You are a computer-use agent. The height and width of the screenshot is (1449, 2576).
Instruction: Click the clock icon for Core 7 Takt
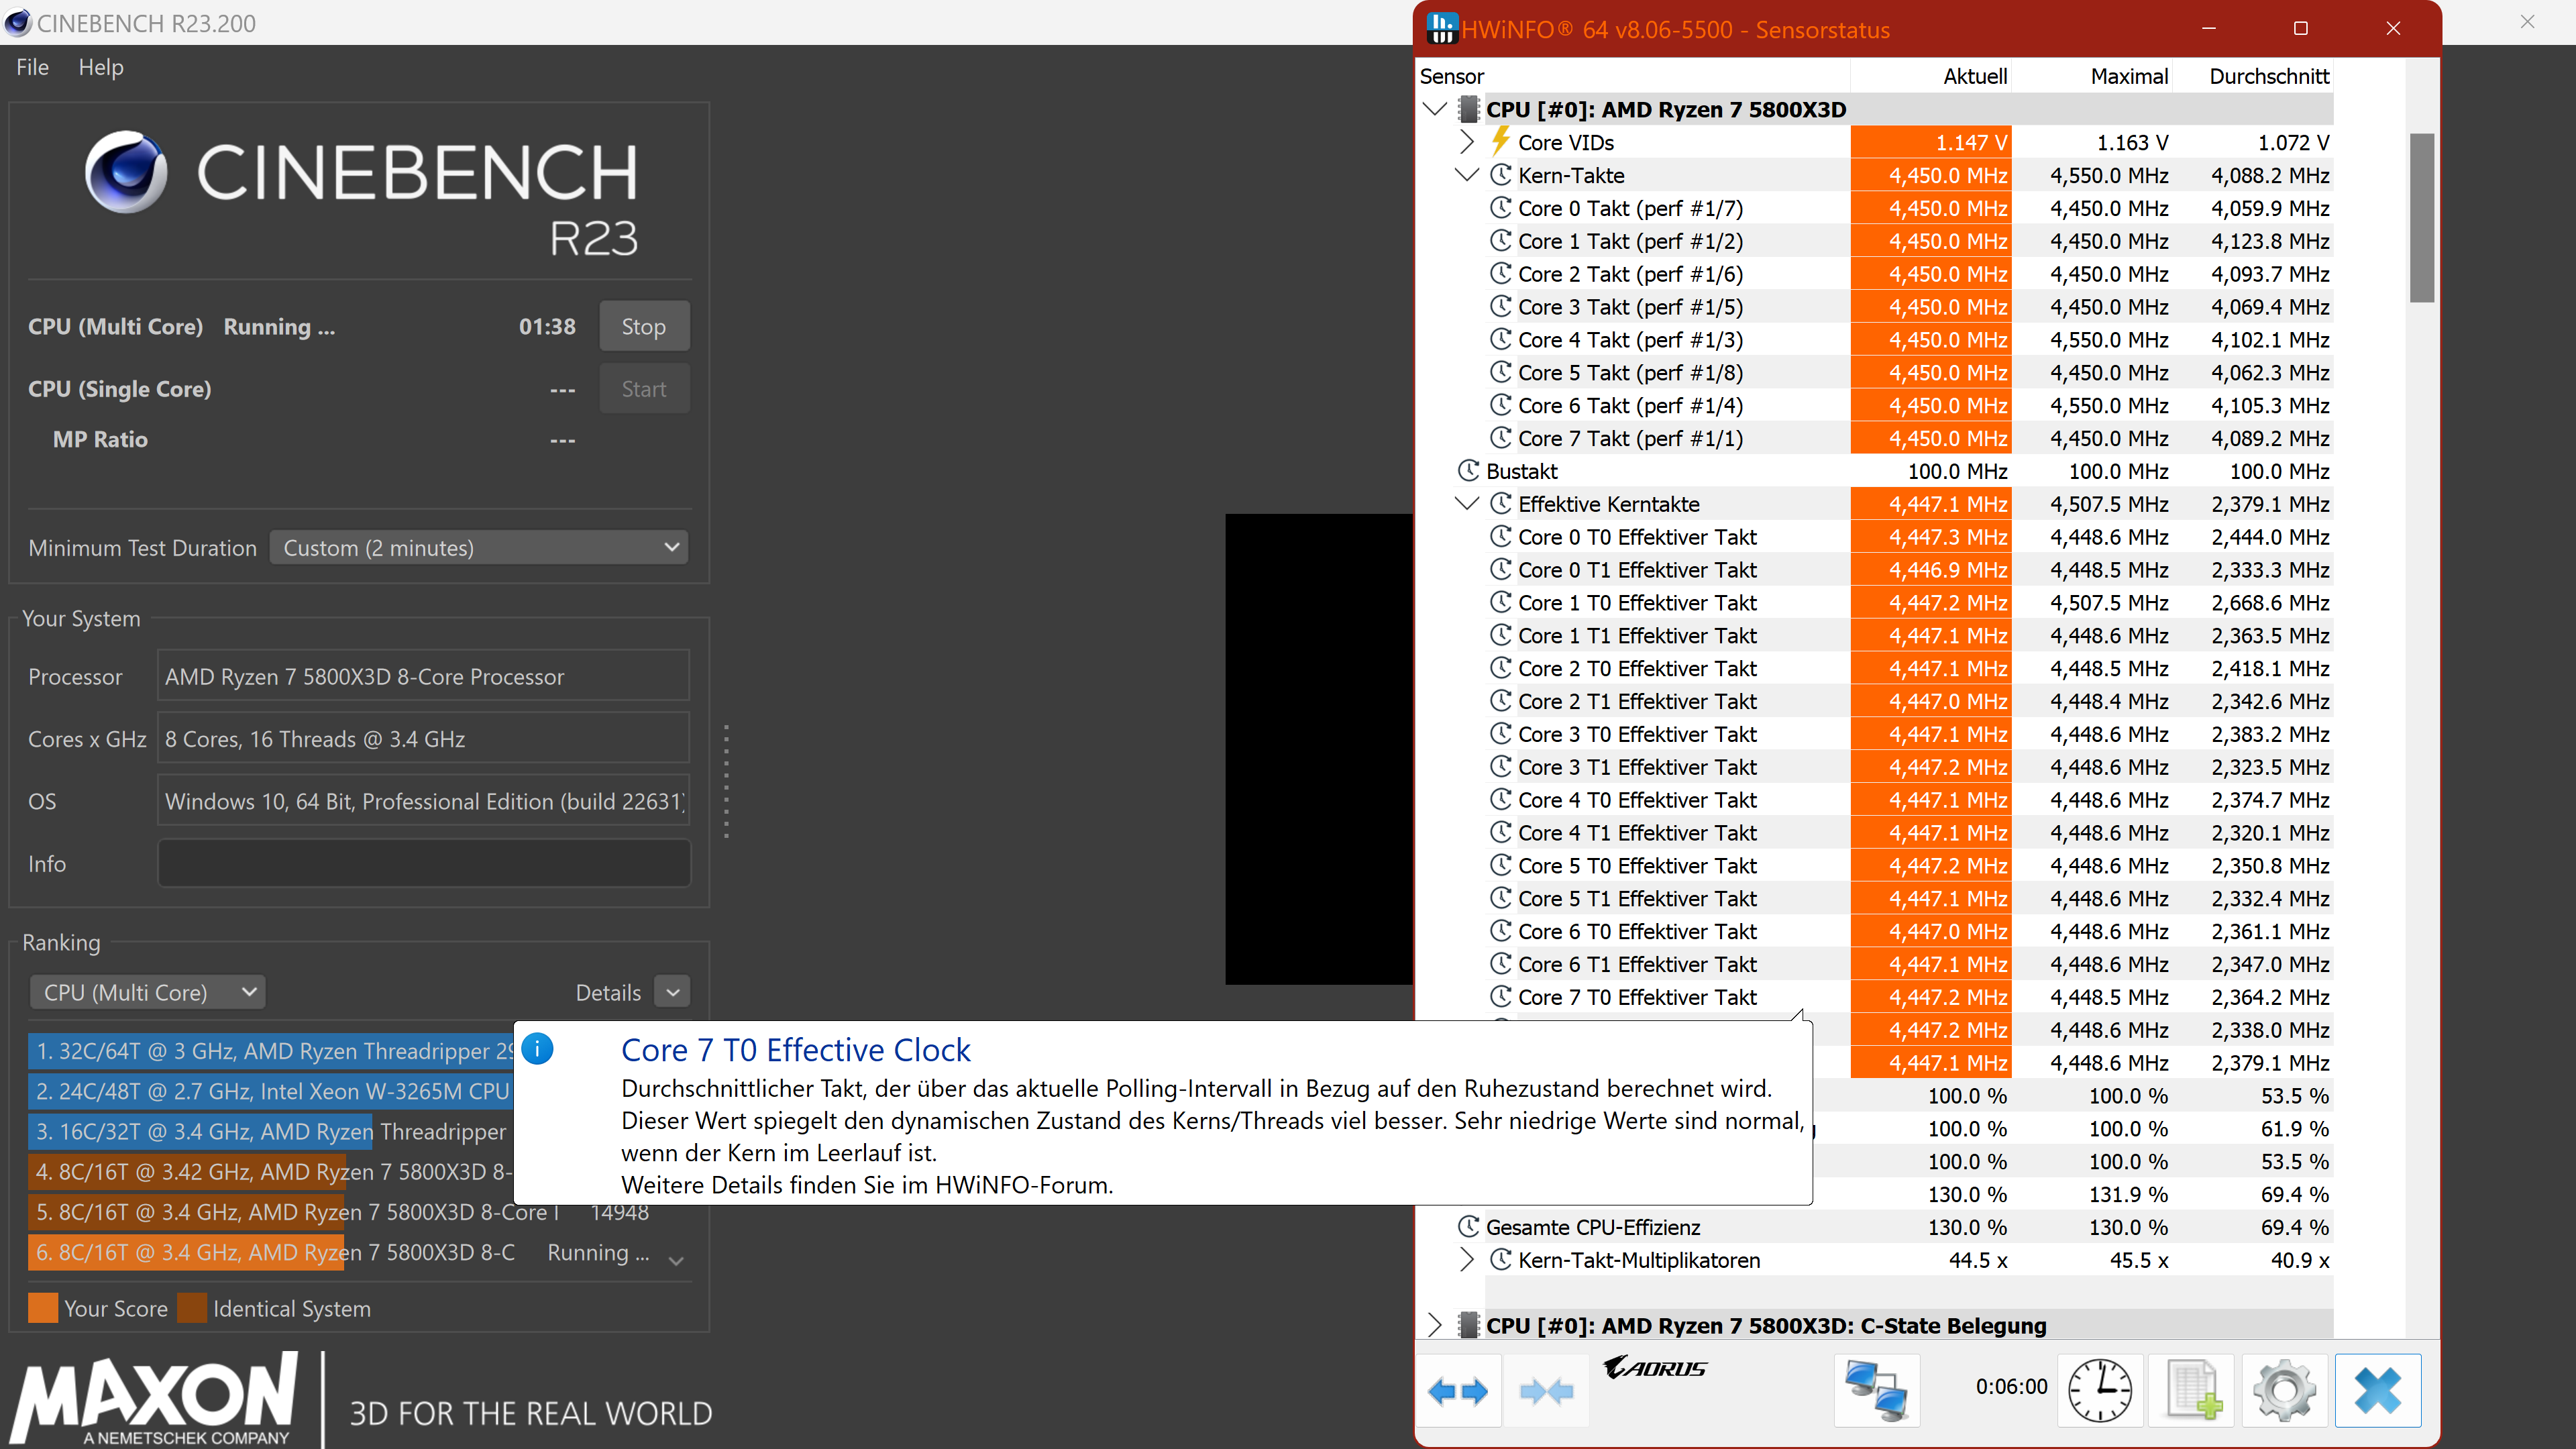point(1500,438)
